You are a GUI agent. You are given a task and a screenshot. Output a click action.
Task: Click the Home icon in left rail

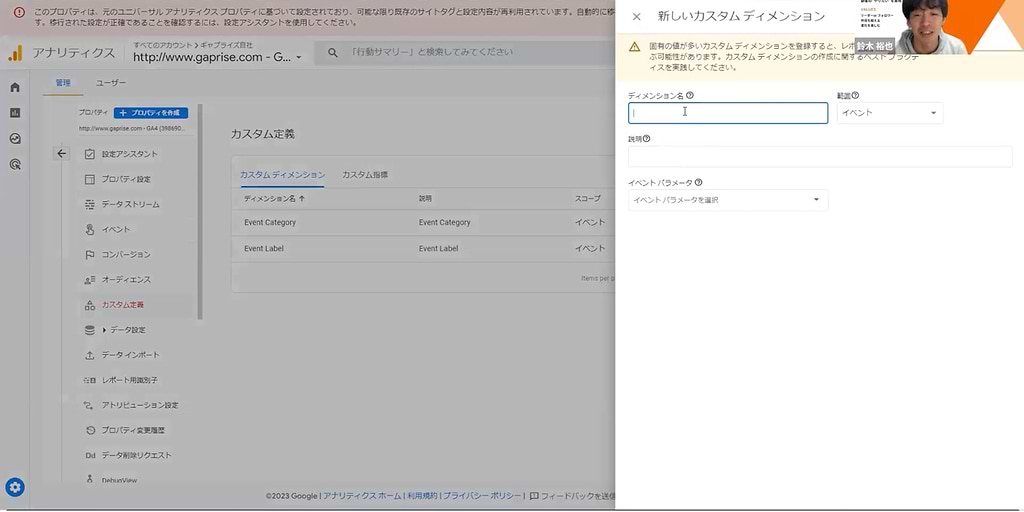(15, 87)
